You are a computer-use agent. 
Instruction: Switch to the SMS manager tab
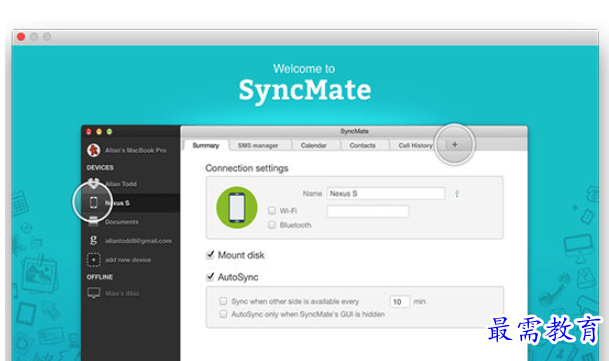tap(258, 146)
